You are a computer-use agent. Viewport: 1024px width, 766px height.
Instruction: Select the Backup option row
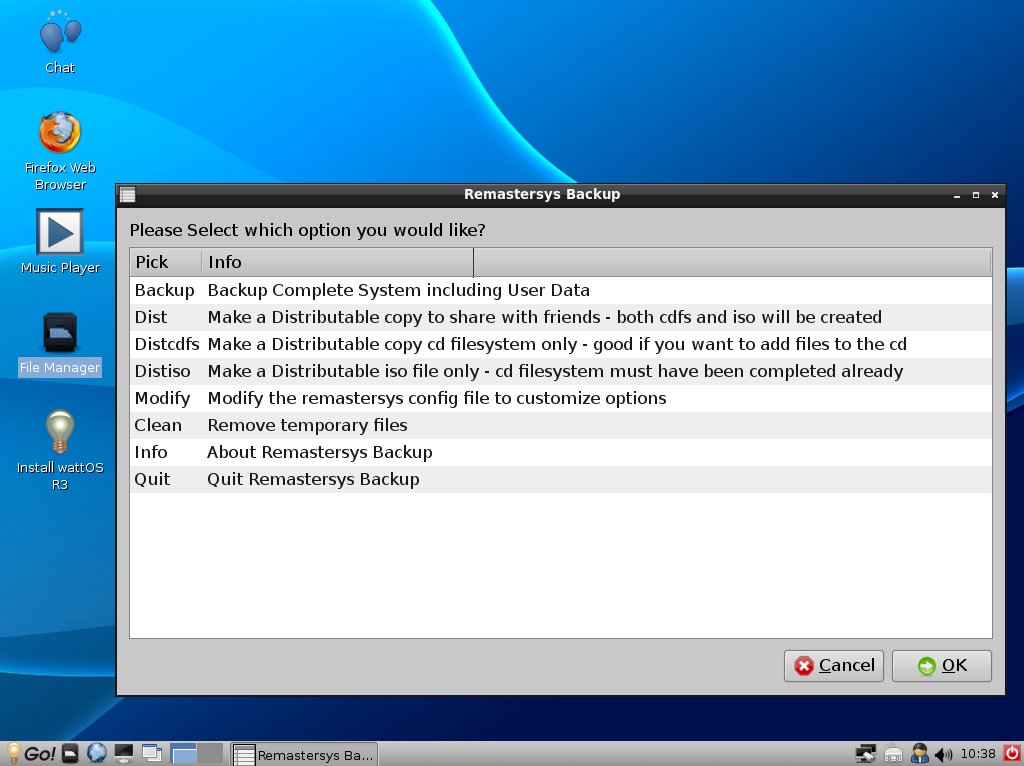pyautogui.click(x=560, y=290)
